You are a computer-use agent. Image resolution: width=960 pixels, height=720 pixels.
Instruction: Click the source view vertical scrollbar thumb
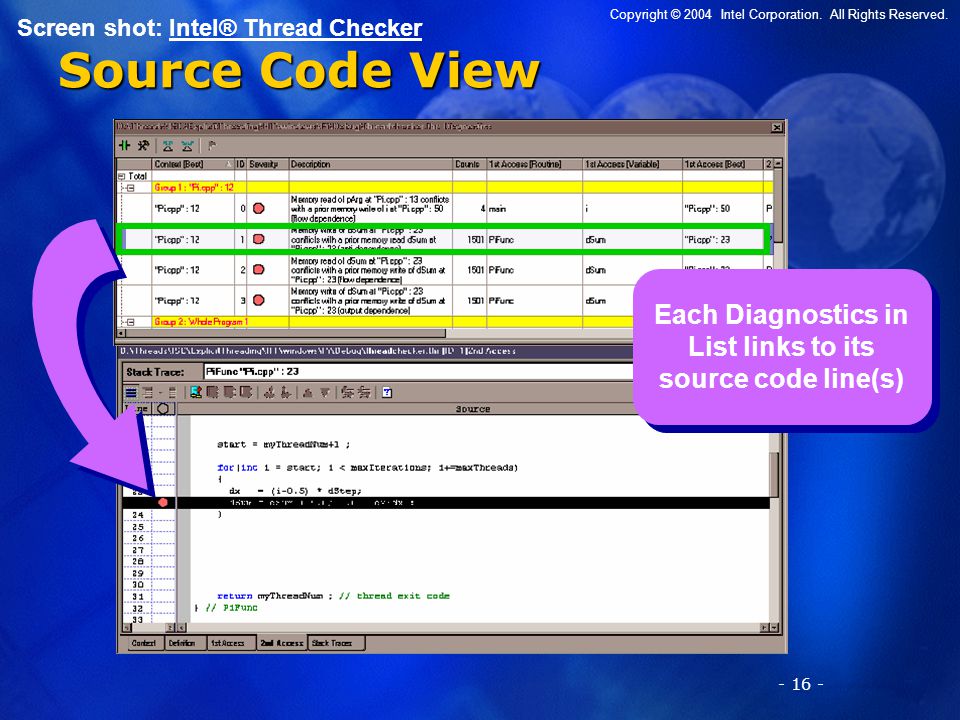774,475
